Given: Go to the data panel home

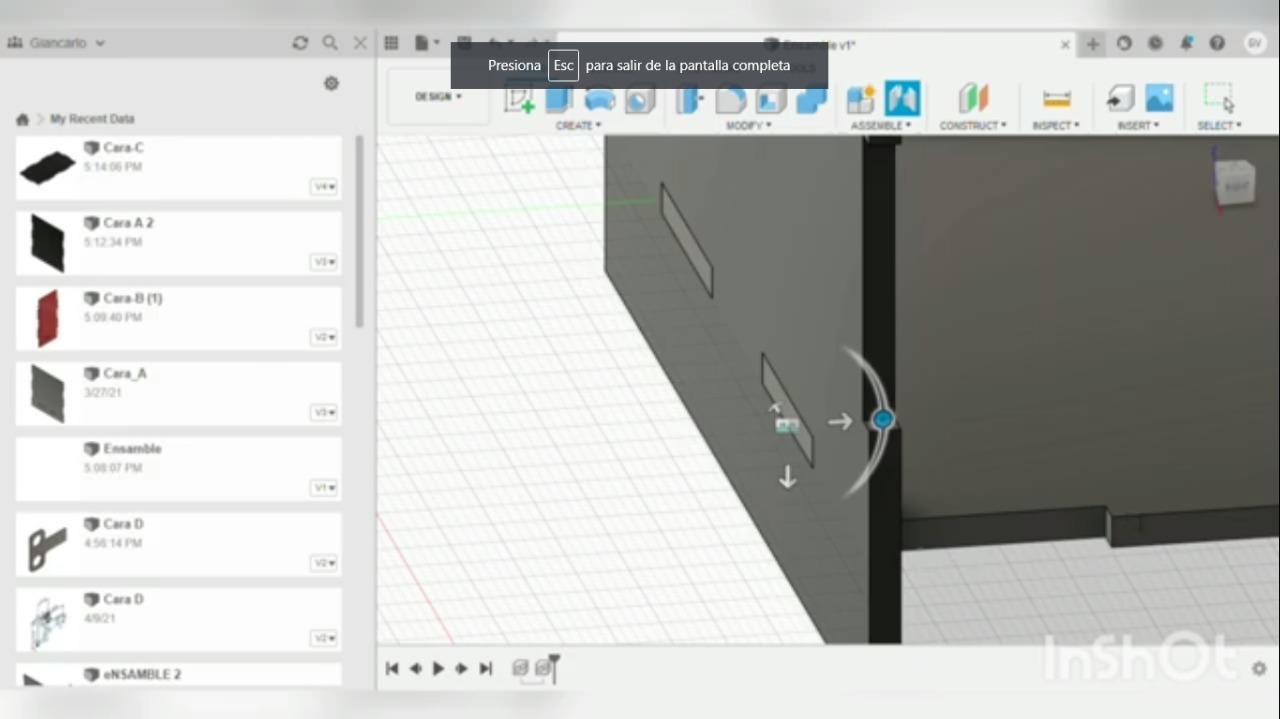Looking at the screenshot, I should (x=23, y=119).
